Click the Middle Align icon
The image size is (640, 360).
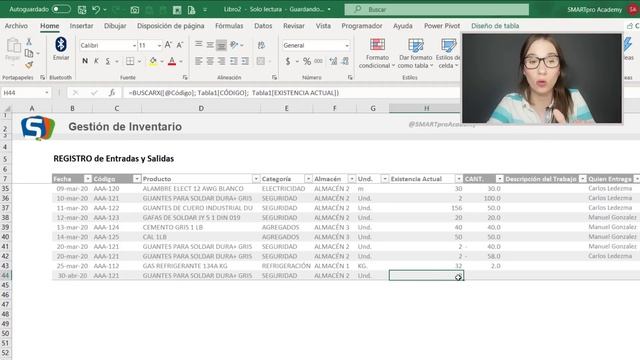pos(210,45)
